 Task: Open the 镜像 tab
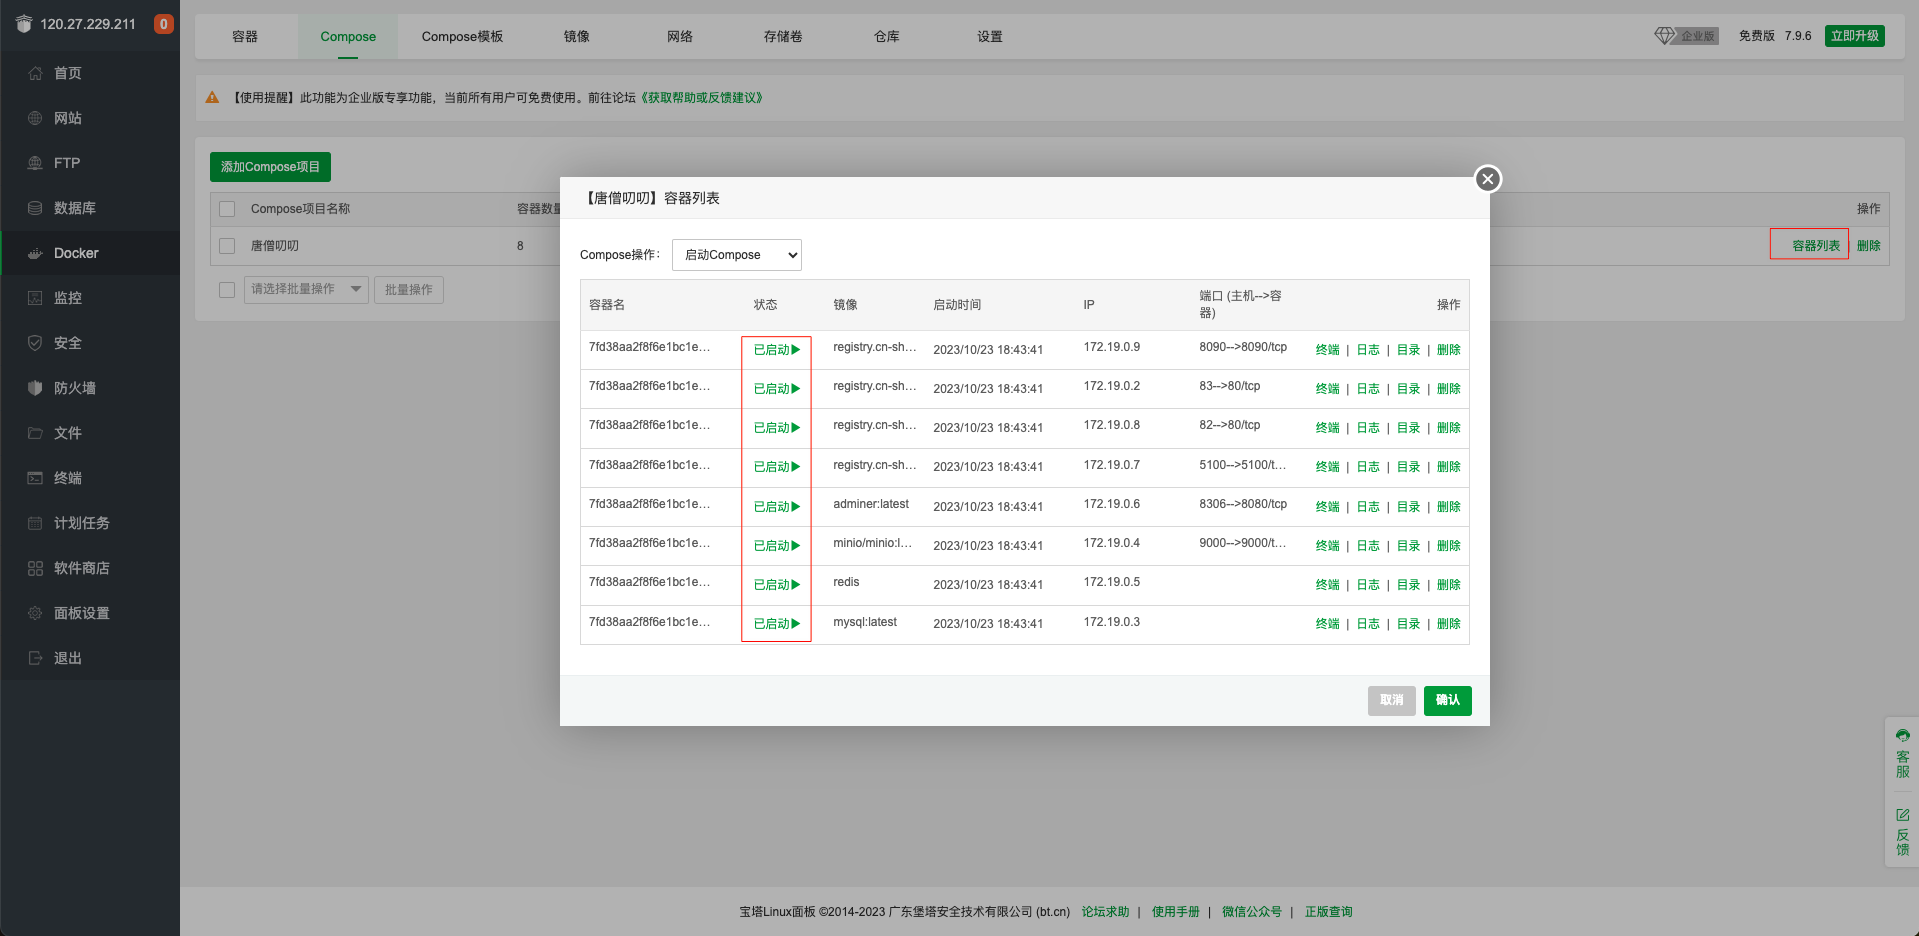click(x=576, y=37)
